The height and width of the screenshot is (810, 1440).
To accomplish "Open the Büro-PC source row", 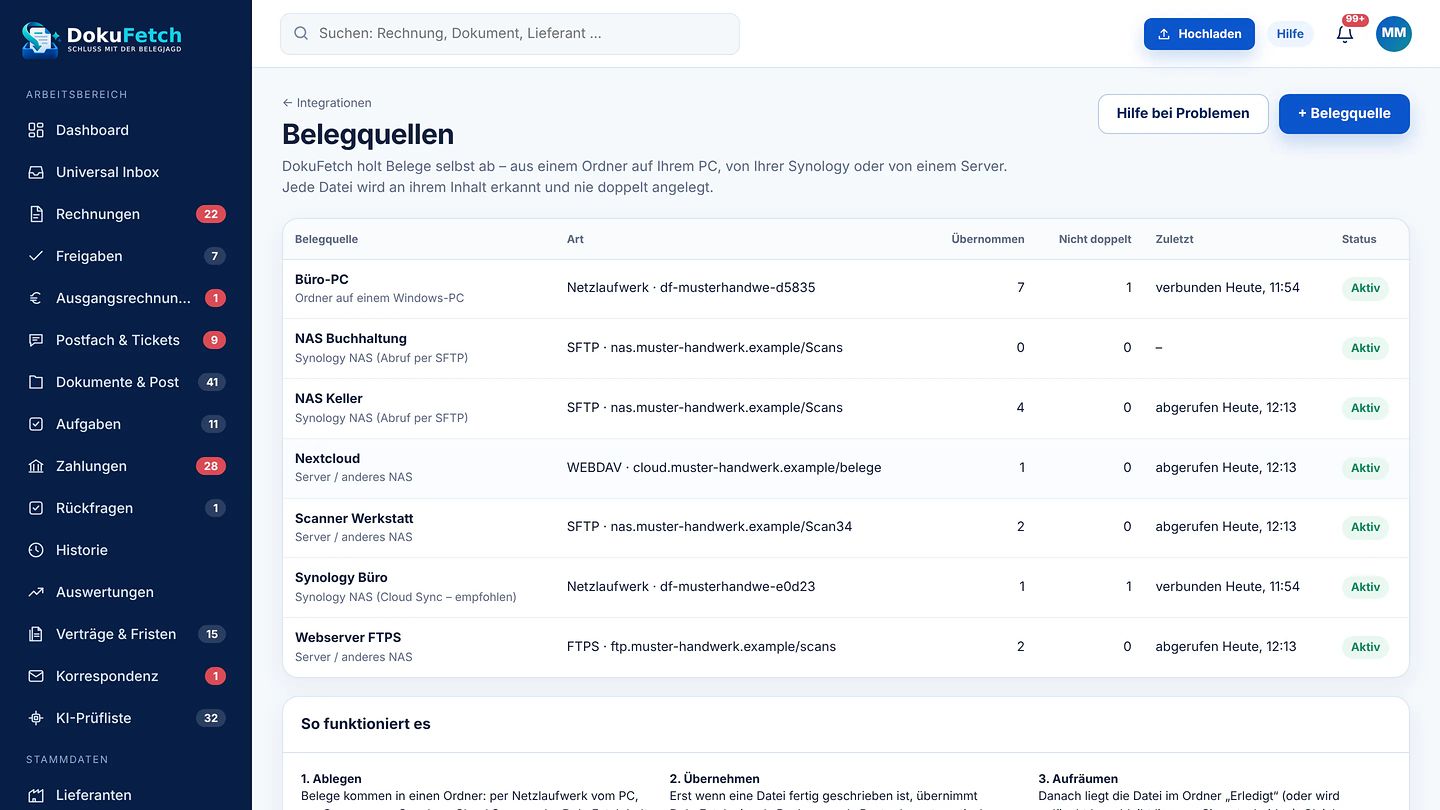I will 846,289.
